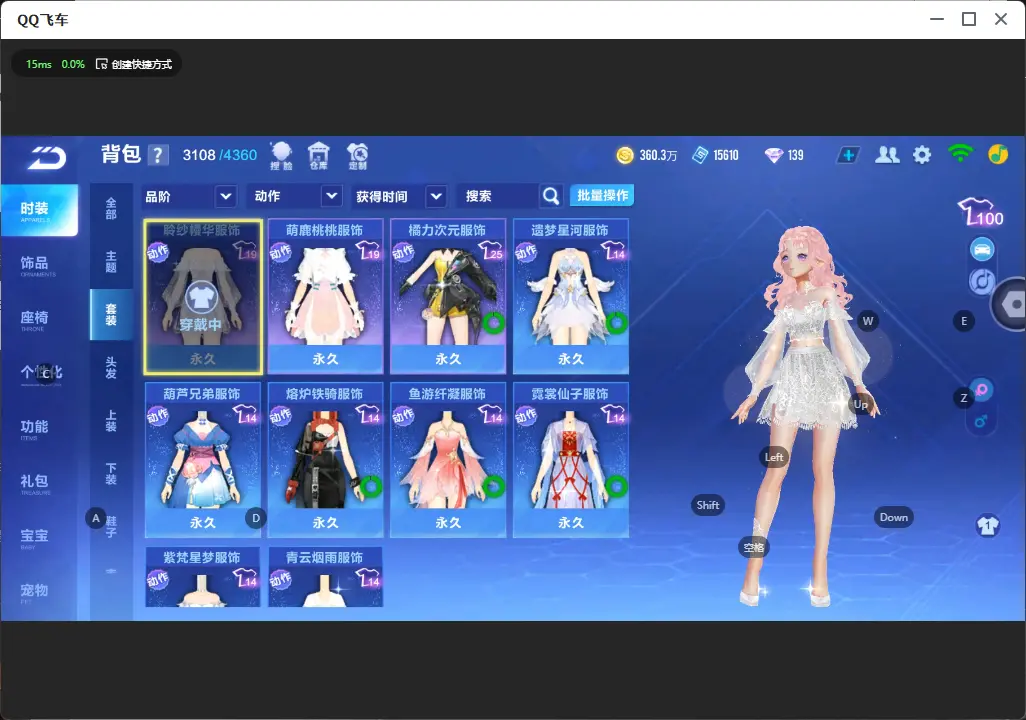Switch to the 座椅 throne tab

(x=35, y=319)
